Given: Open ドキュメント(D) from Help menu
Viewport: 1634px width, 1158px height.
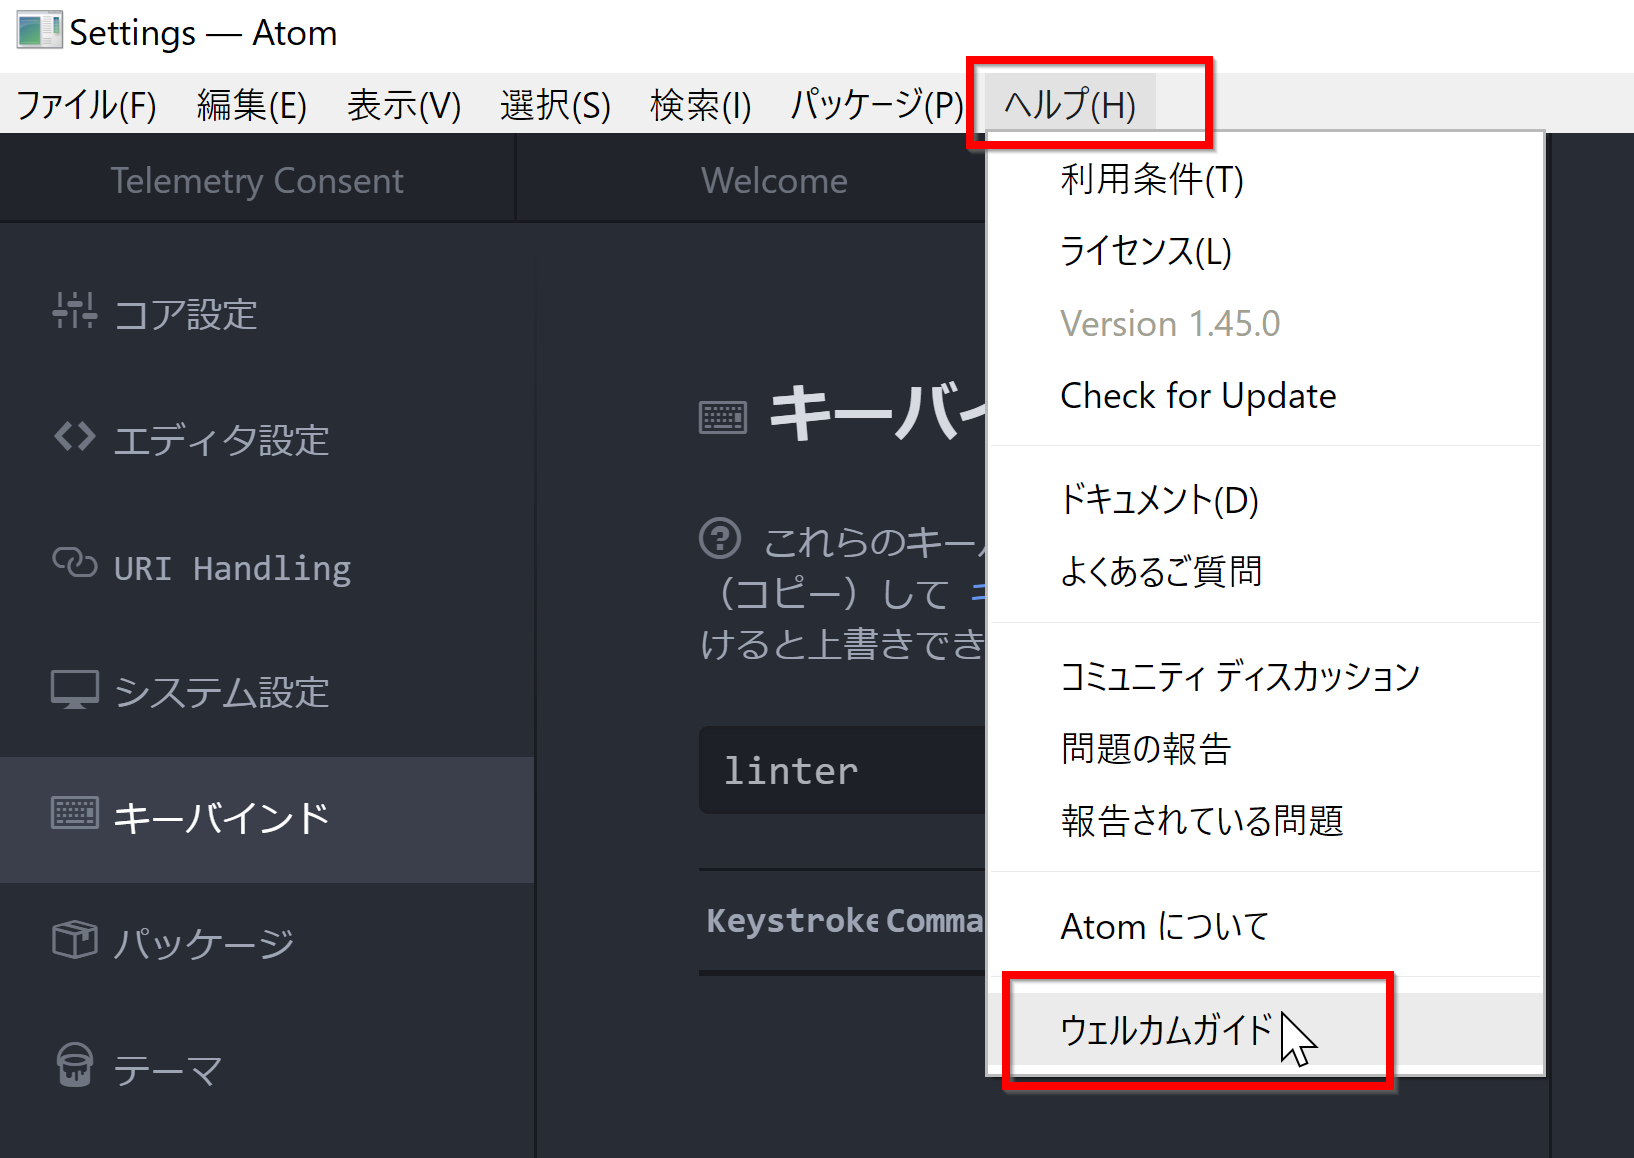Looking at the screenshot, I should pos(1265,500).
